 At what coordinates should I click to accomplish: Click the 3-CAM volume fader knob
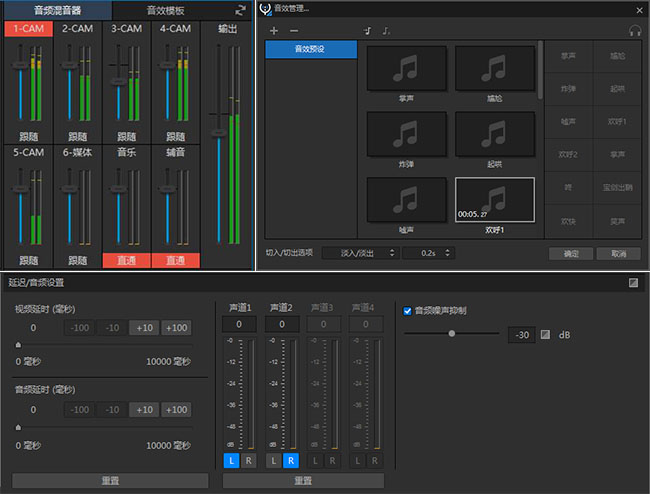[119, 82]
